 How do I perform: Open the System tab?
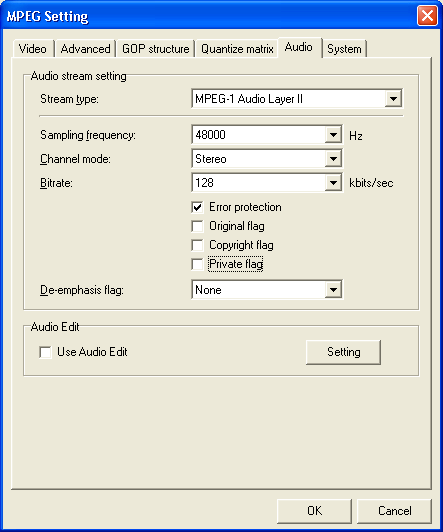point(344,49)
